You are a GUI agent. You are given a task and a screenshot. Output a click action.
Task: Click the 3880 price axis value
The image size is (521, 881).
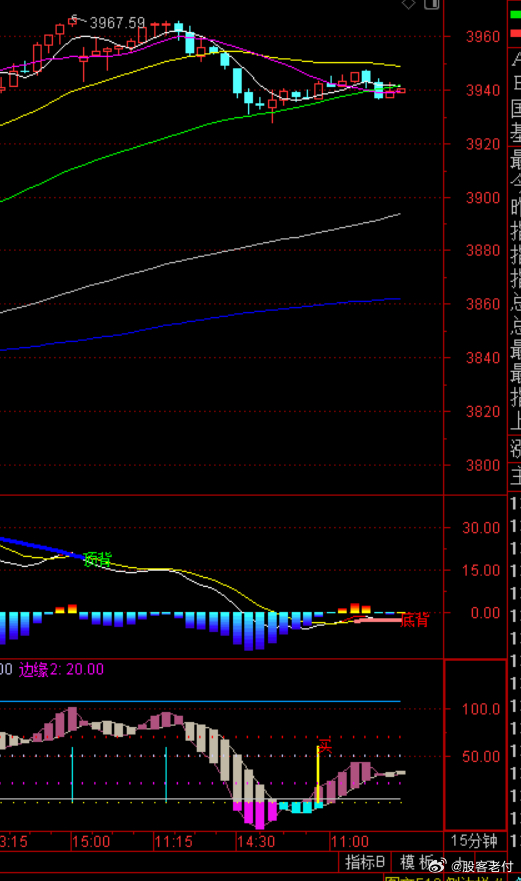tap(483, 250)
